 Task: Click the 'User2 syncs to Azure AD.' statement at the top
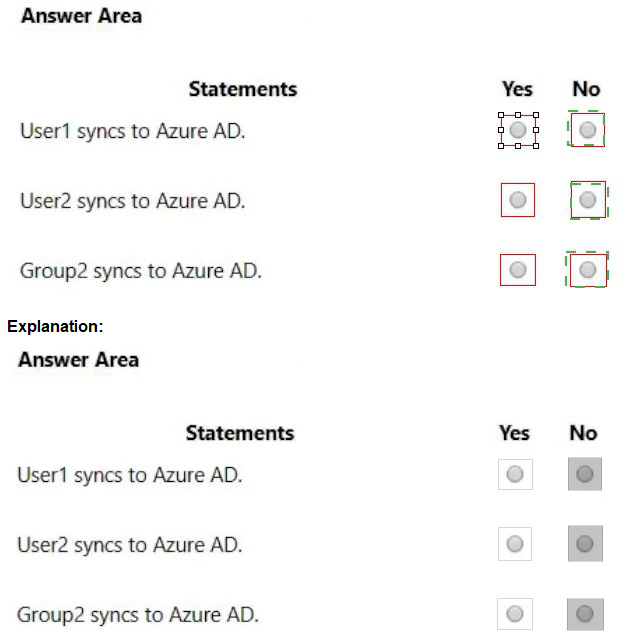tap(132, 201)
